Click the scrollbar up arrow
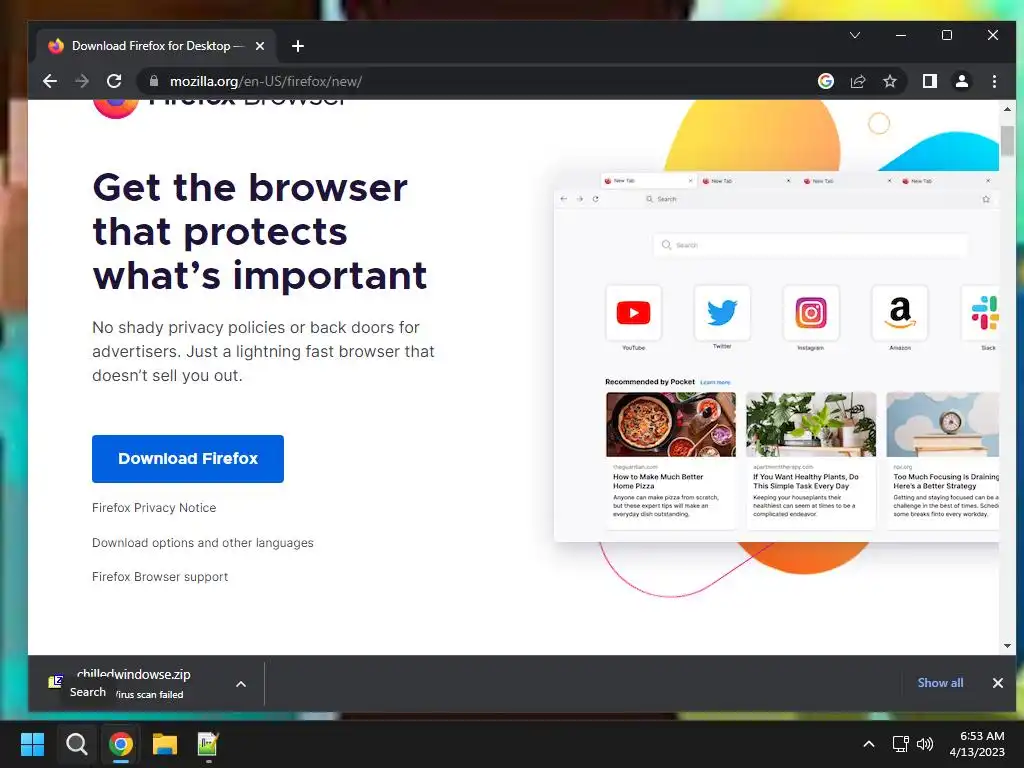 pyautogui.click(x=1007, y=109)
